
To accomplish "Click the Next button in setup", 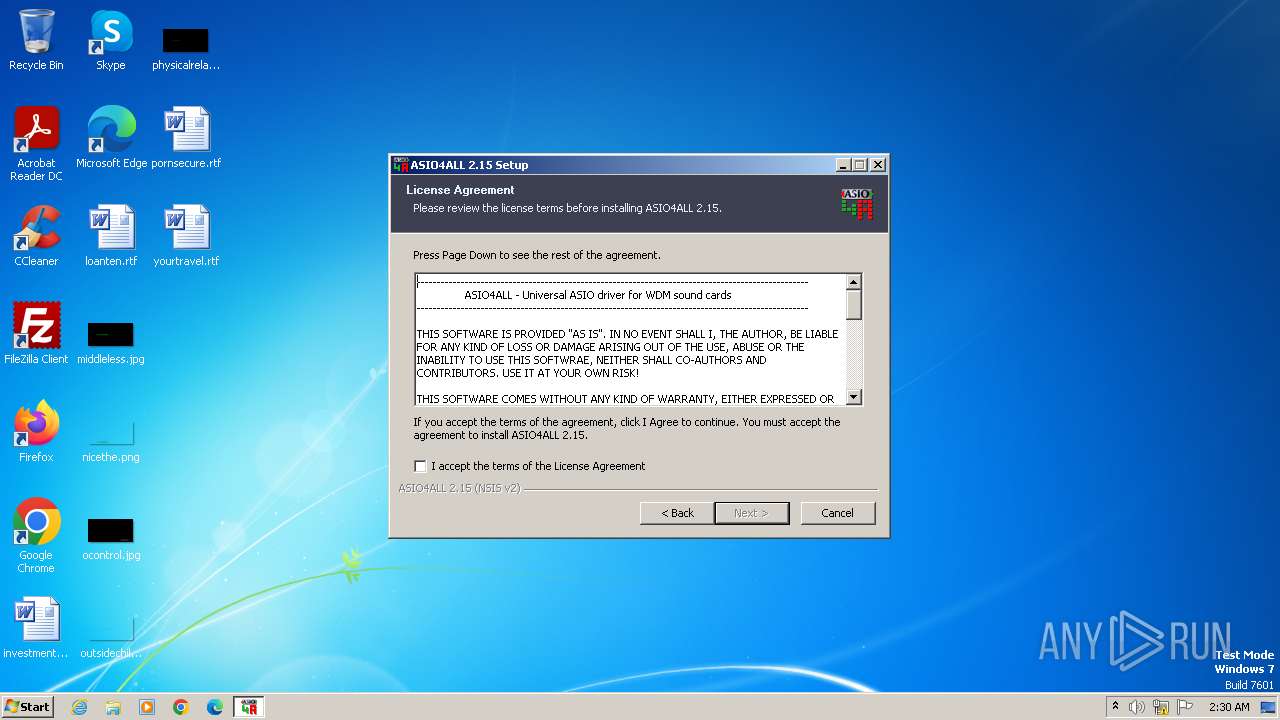I will 752,513.
